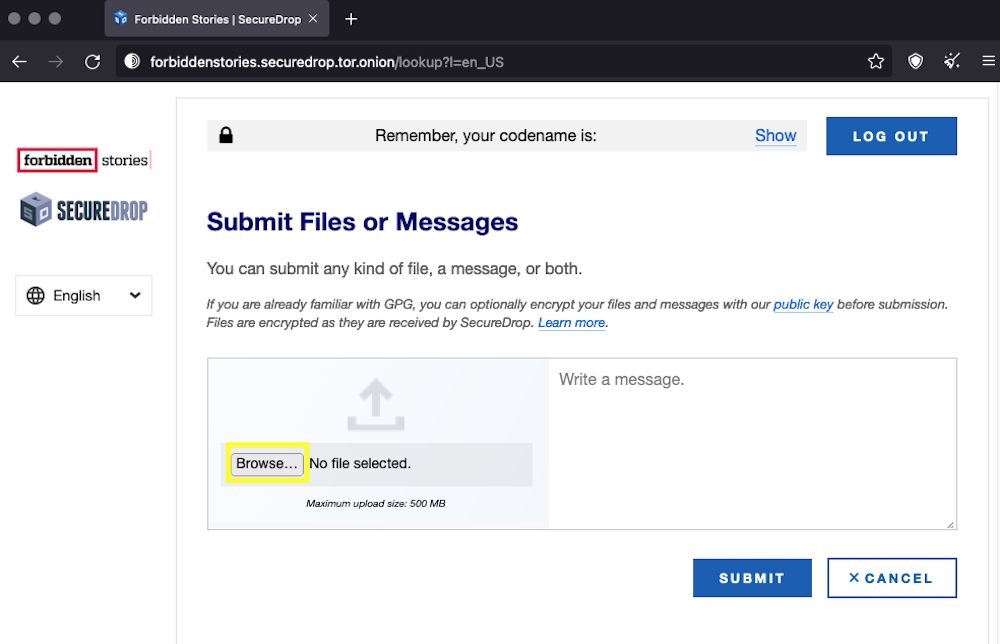Click the New Identity broom icon
This screenshot has height=644, width=1000.
(952, 62)
